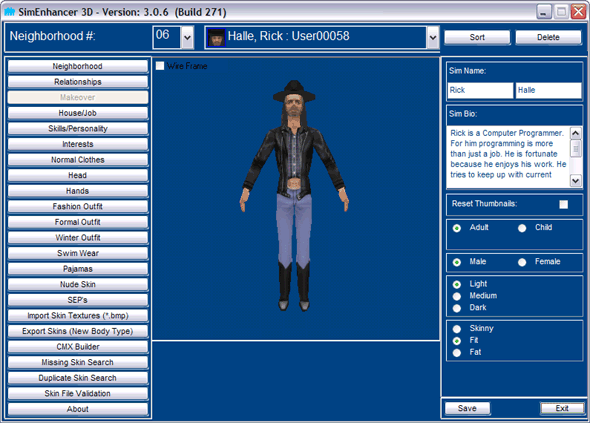Click Rick Halle's portrait thumbnail in selector
The width and height of the screenshot is (590, 423).
pos(216,37)
